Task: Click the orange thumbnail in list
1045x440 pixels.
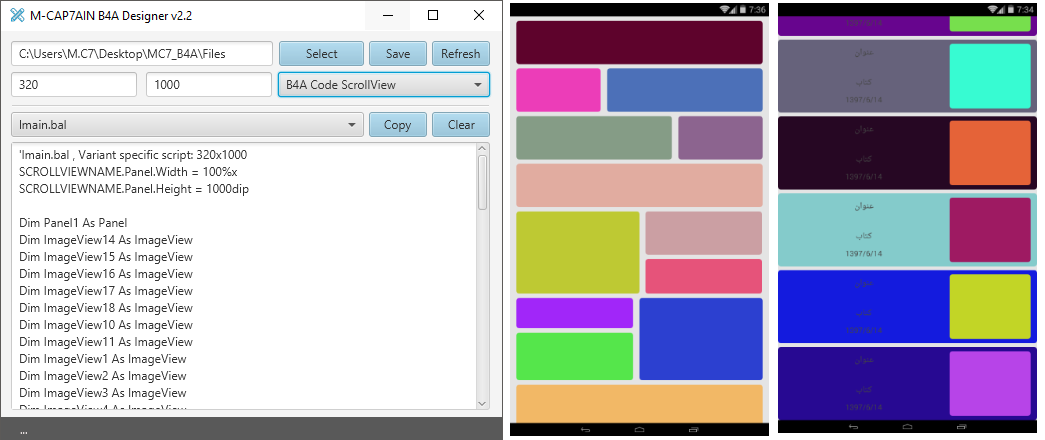Action: tap(989, 153)
